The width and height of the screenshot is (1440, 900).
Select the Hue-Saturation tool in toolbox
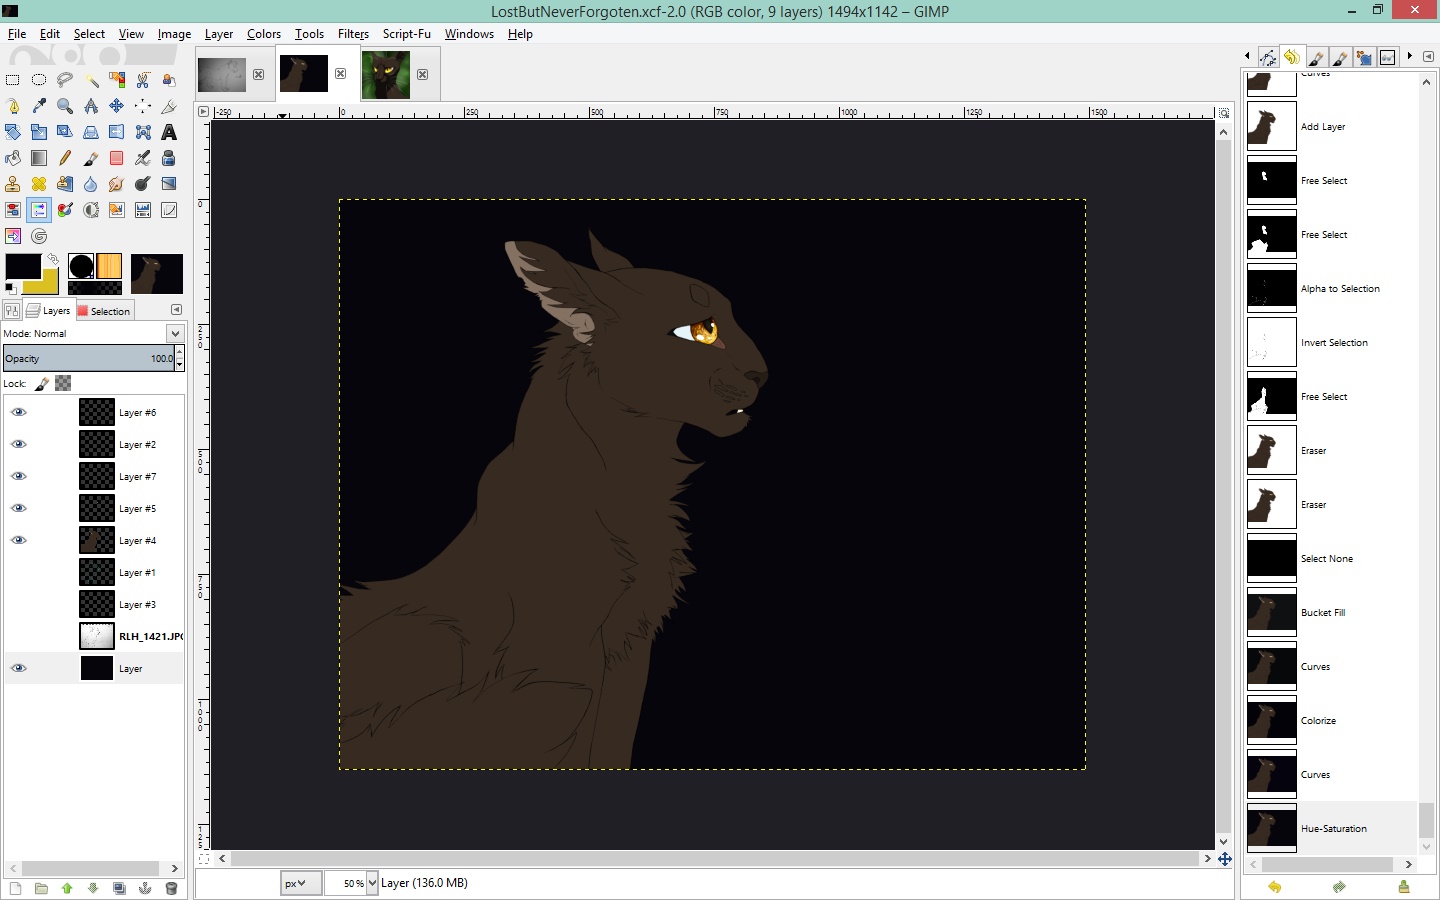tap(39, 210)
